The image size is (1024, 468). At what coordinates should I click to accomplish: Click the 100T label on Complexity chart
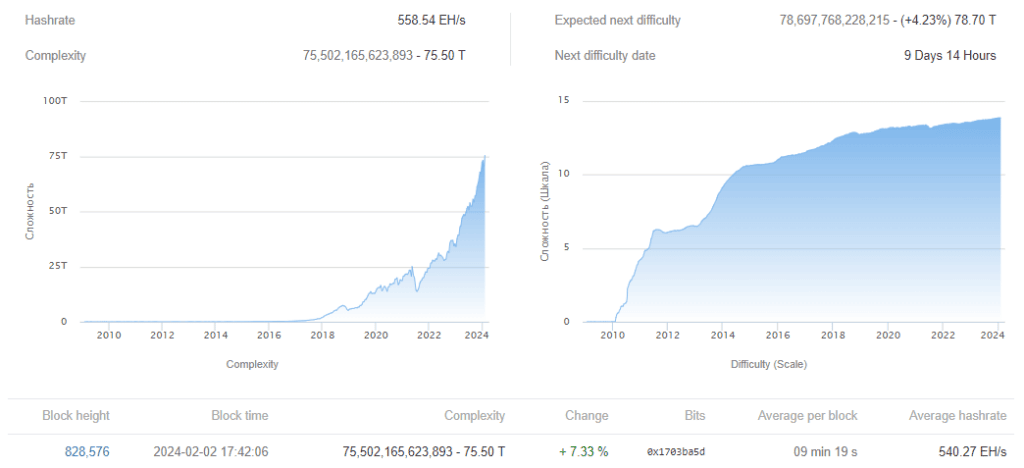(x=55, y=101)
